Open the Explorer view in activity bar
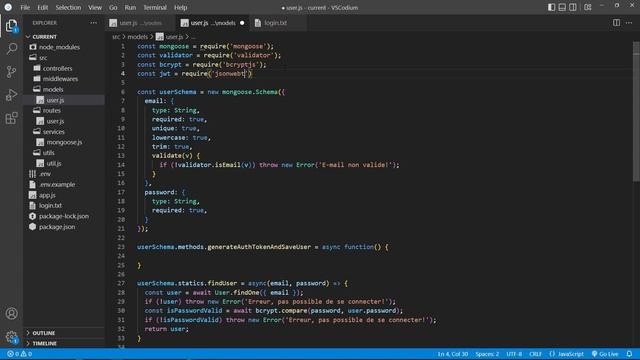This screenshot has height=360, width=640. (x=11, y=26)
